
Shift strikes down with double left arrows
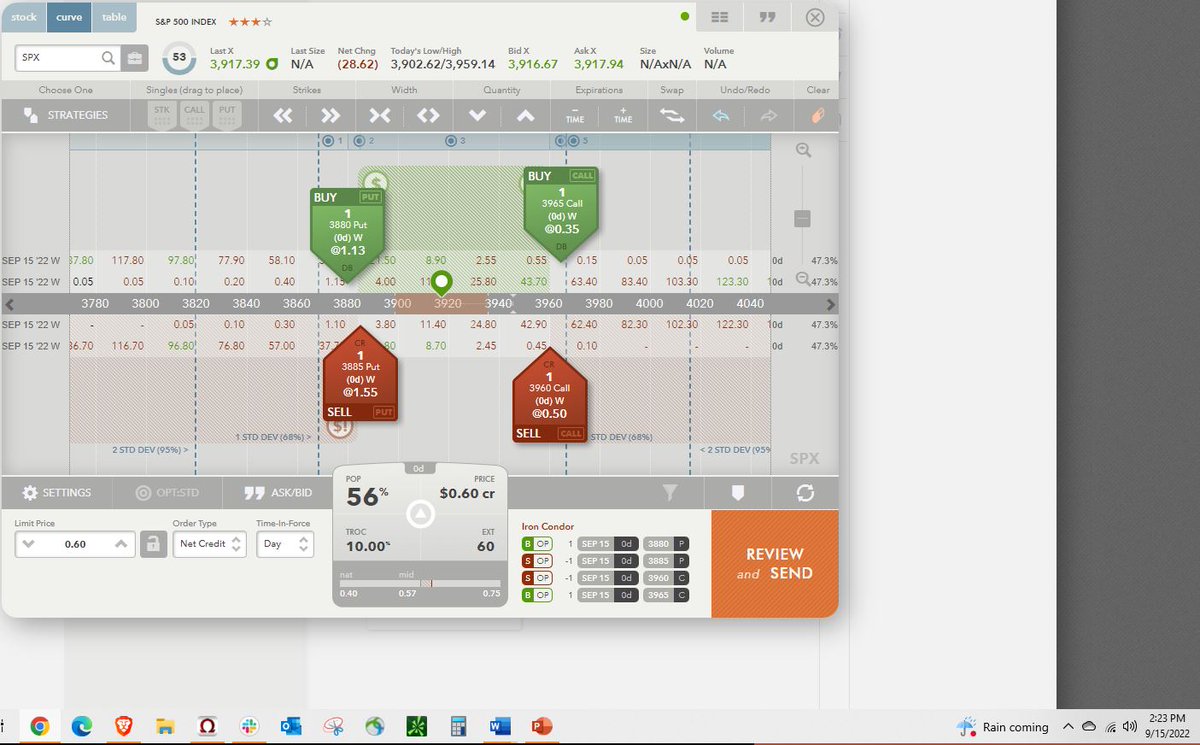(283, 115)
